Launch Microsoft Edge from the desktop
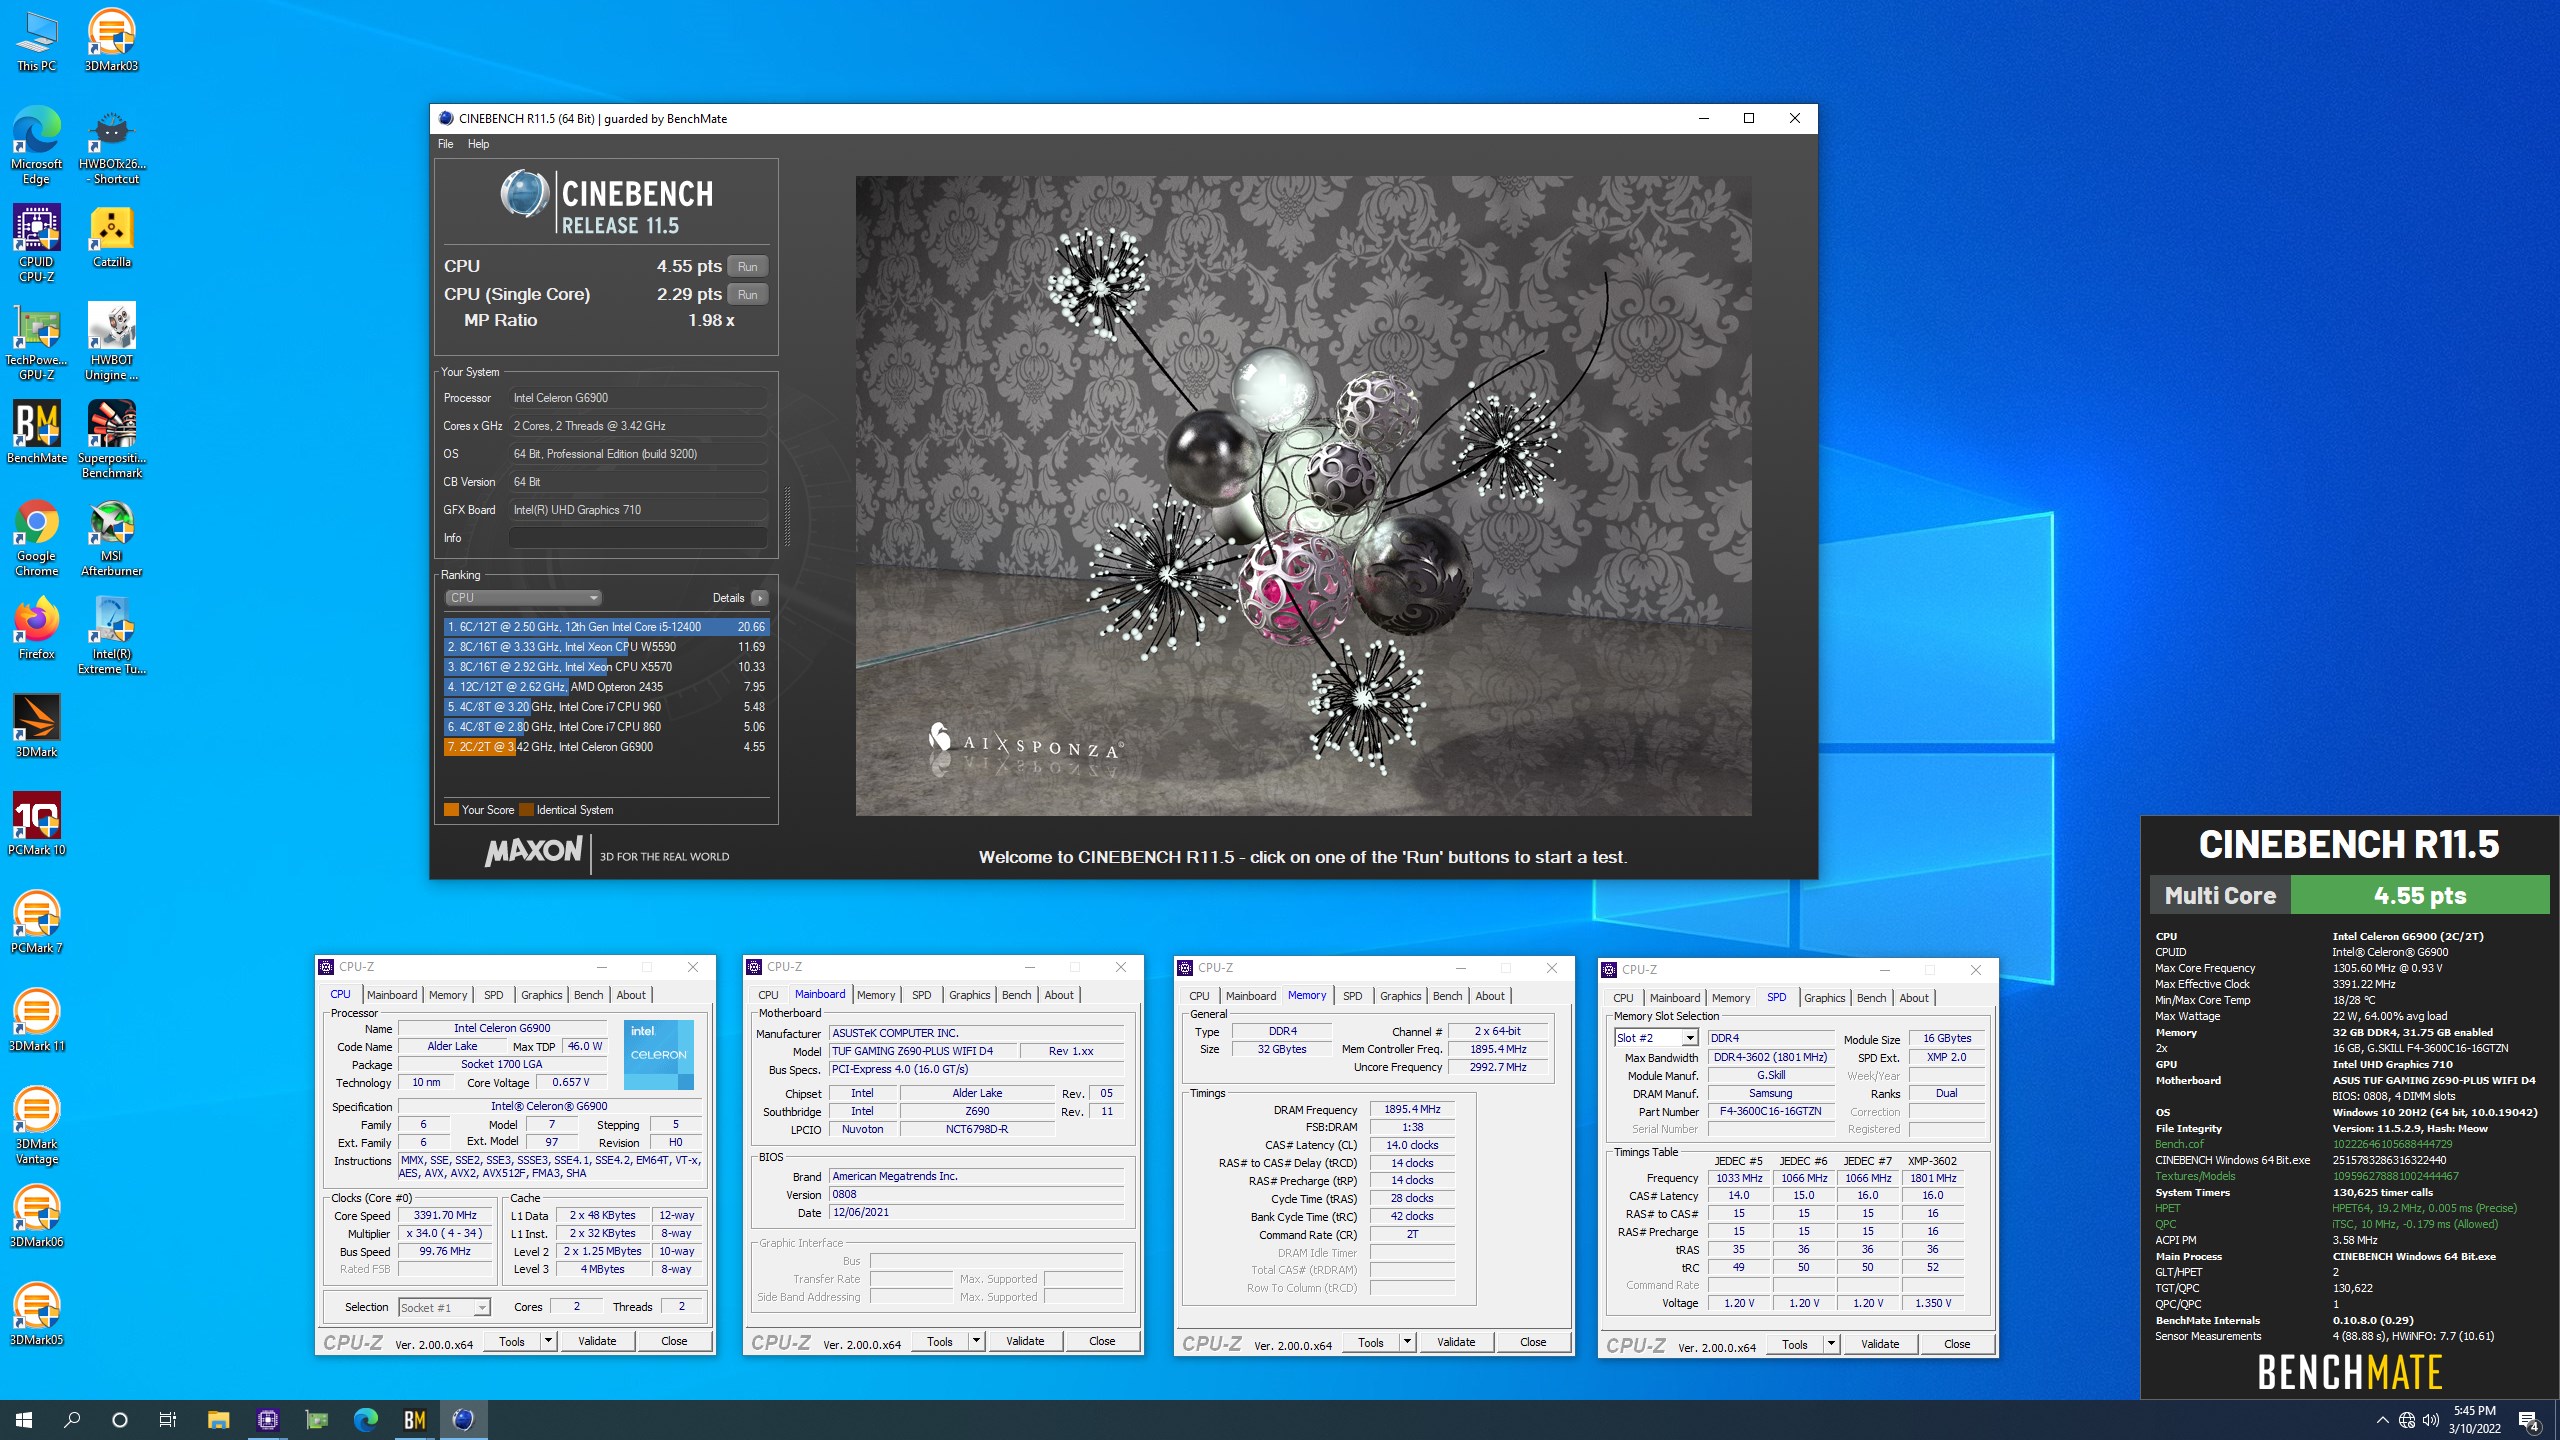2560x1440 pixels. 36,145
